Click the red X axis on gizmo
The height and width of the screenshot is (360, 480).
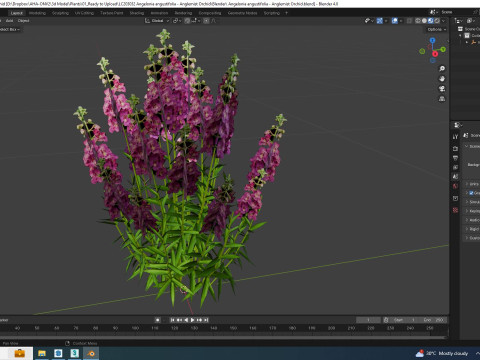pyautogui.click(x=435, y=54)
